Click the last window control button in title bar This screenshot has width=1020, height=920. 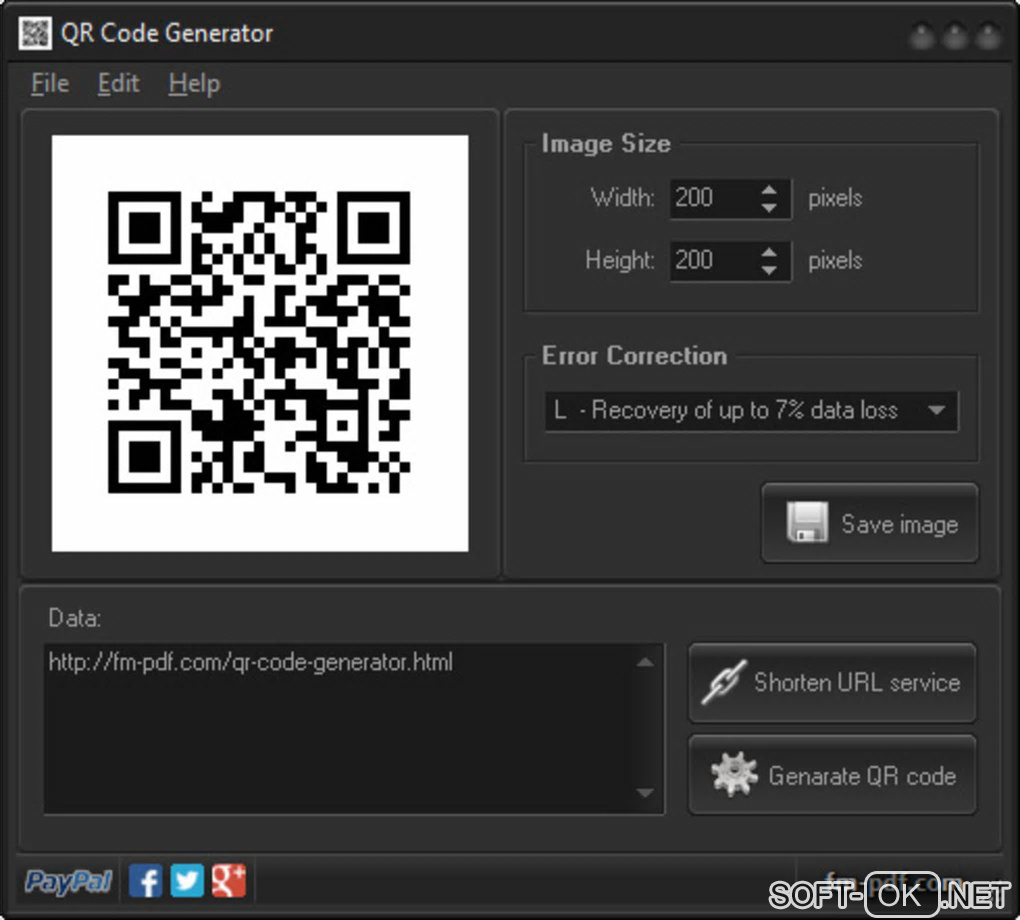point(988,36)
